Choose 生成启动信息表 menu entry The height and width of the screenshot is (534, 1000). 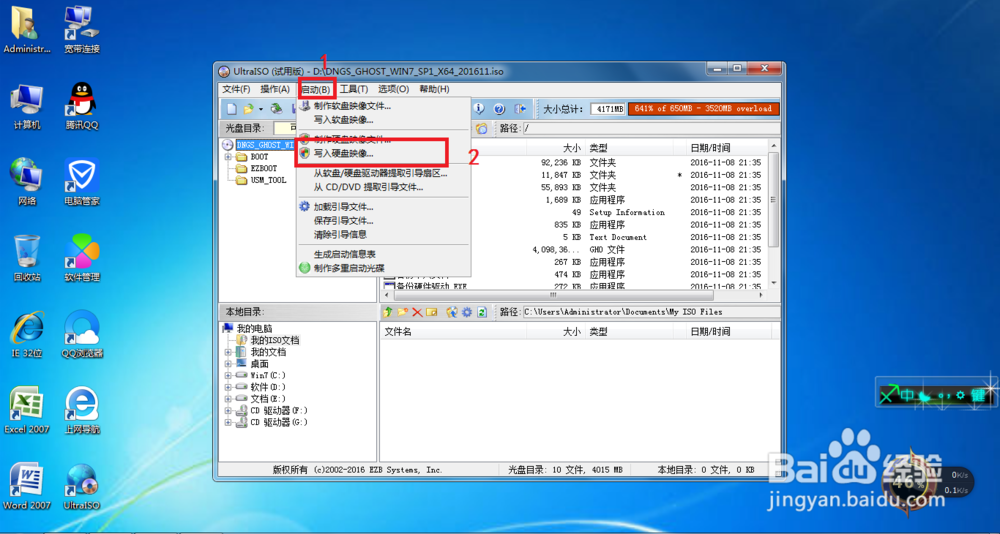tap(383, 254)
